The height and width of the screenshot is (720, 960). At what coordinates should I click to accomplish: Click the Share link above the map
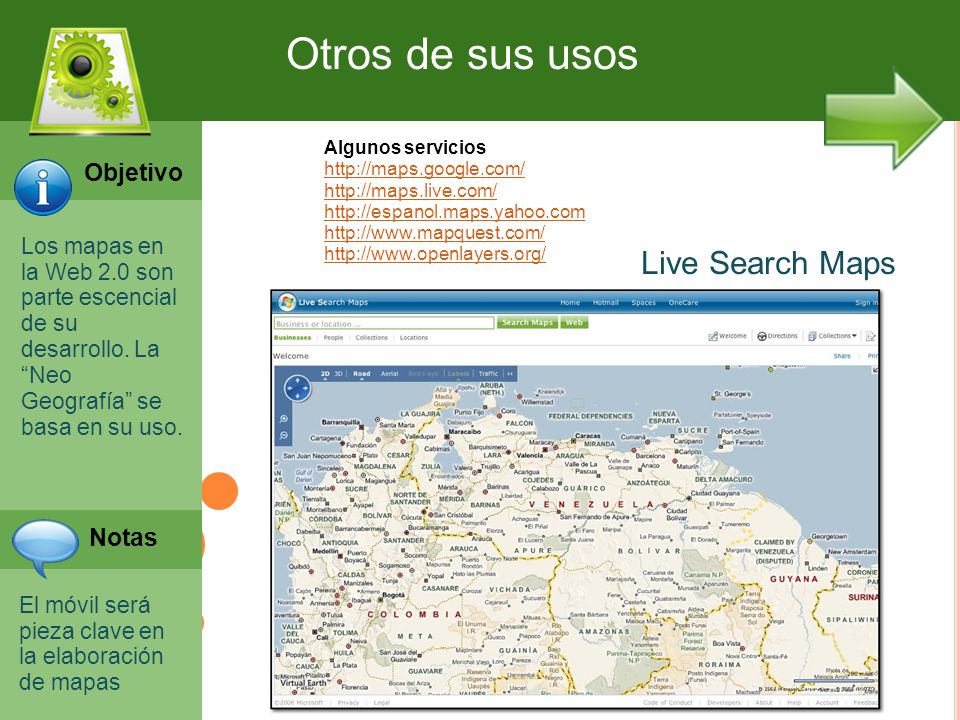point(842,356)
